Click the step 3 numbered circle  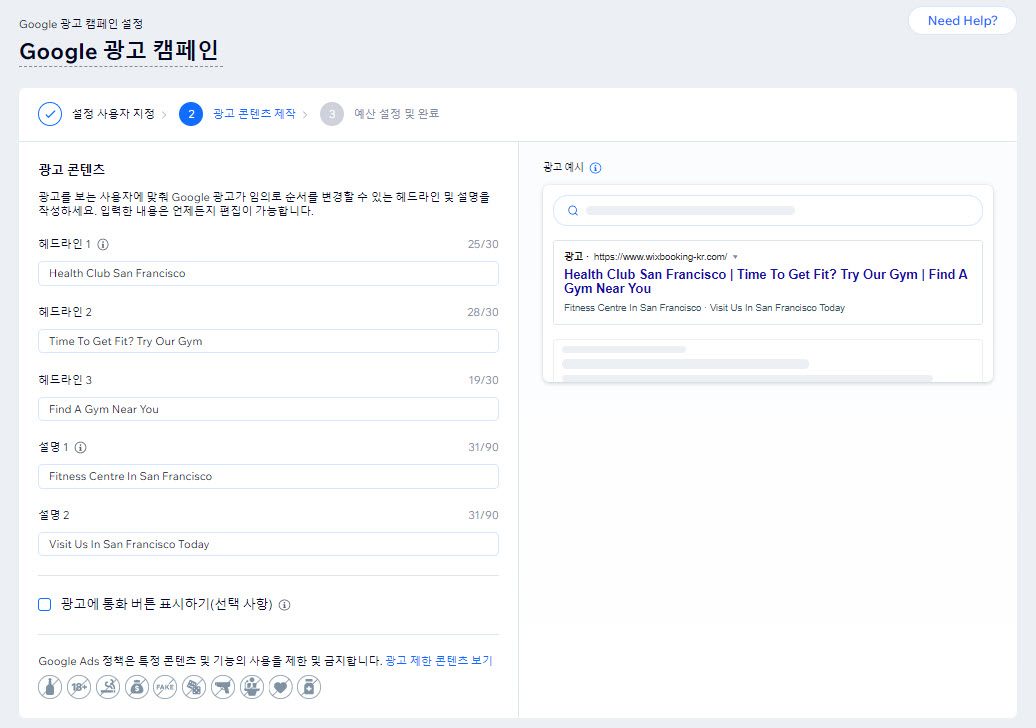click(x=332, y=114)
